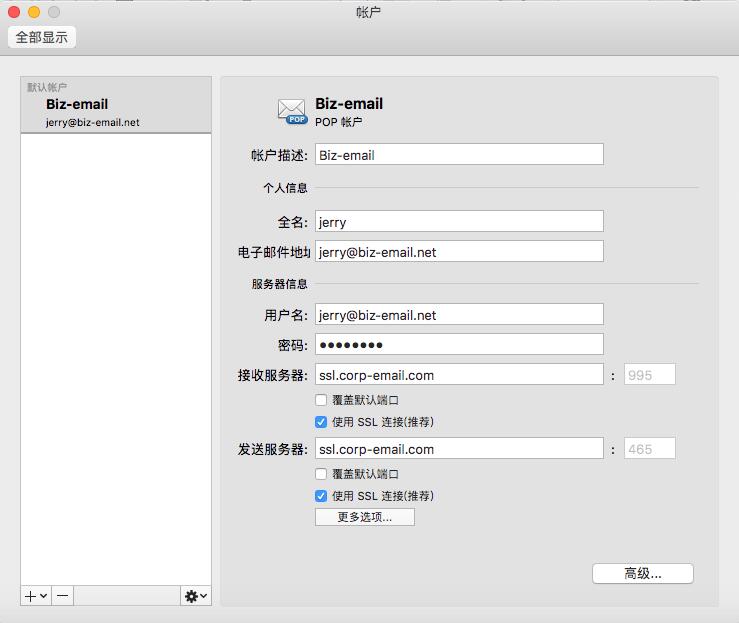Open the 高级 advanced settings
Viewport: 739px width, 623px height.
click(x=642, y=573)
